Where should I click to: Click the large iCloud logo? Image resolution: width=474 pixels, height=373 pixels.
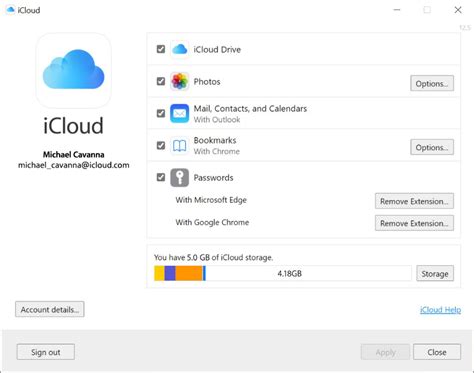coord(73,70)
